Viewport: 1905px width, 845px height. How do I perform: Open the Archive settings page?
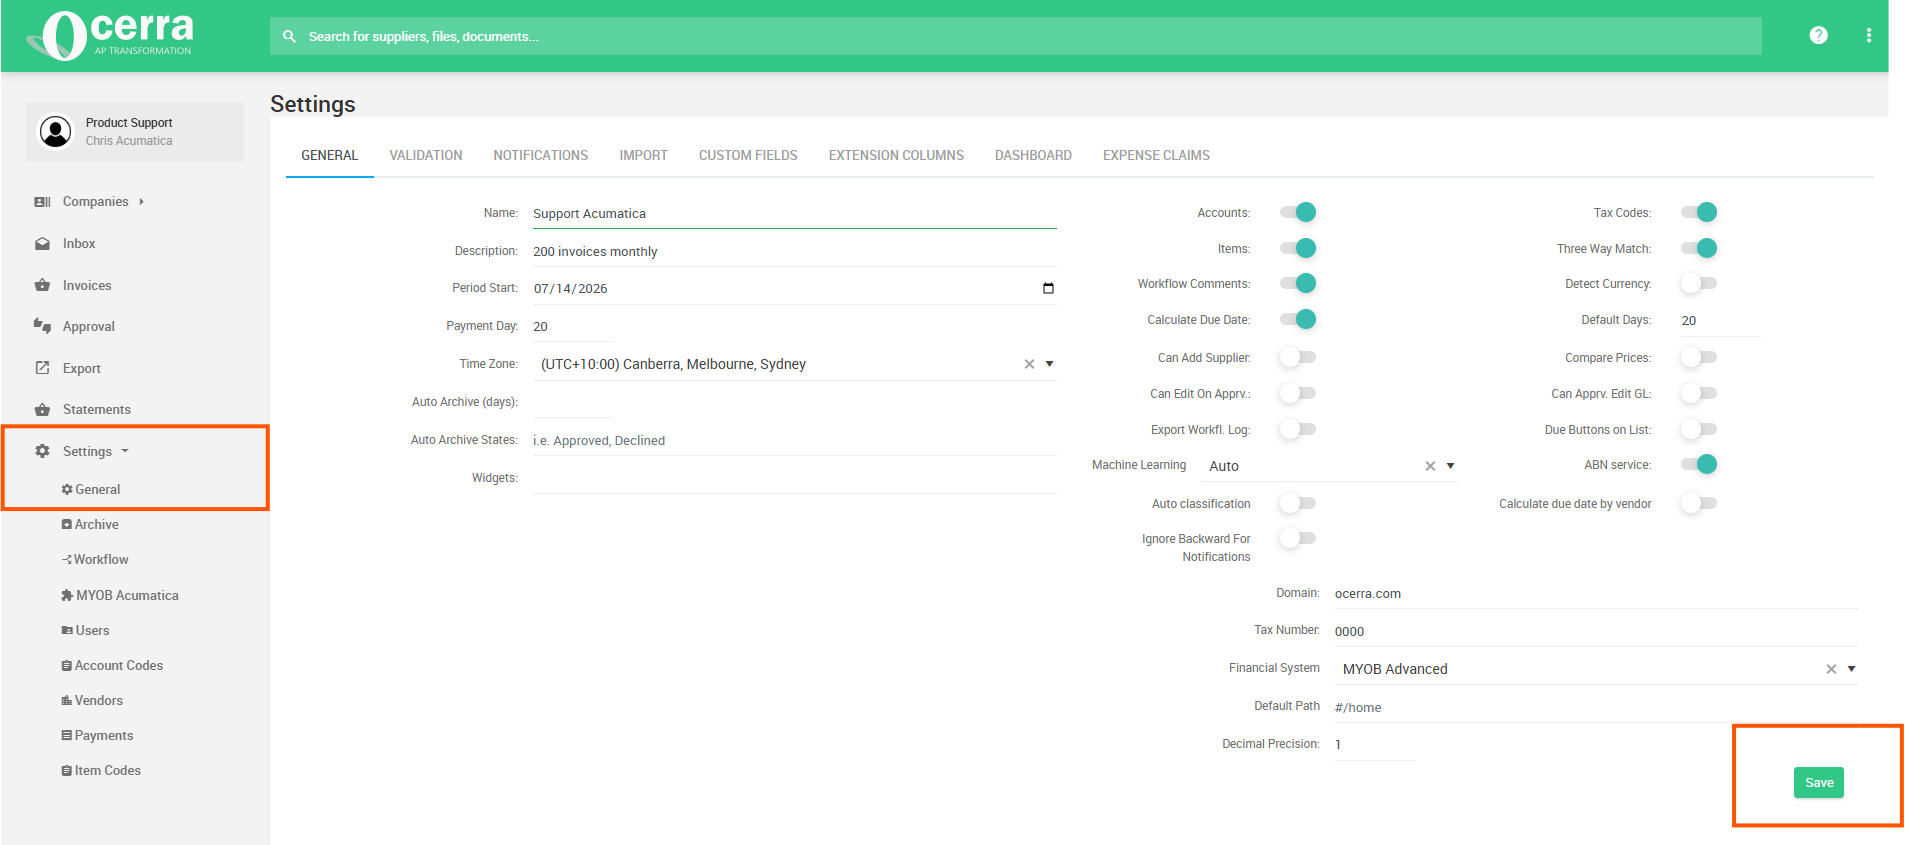[x=90, y=524]
